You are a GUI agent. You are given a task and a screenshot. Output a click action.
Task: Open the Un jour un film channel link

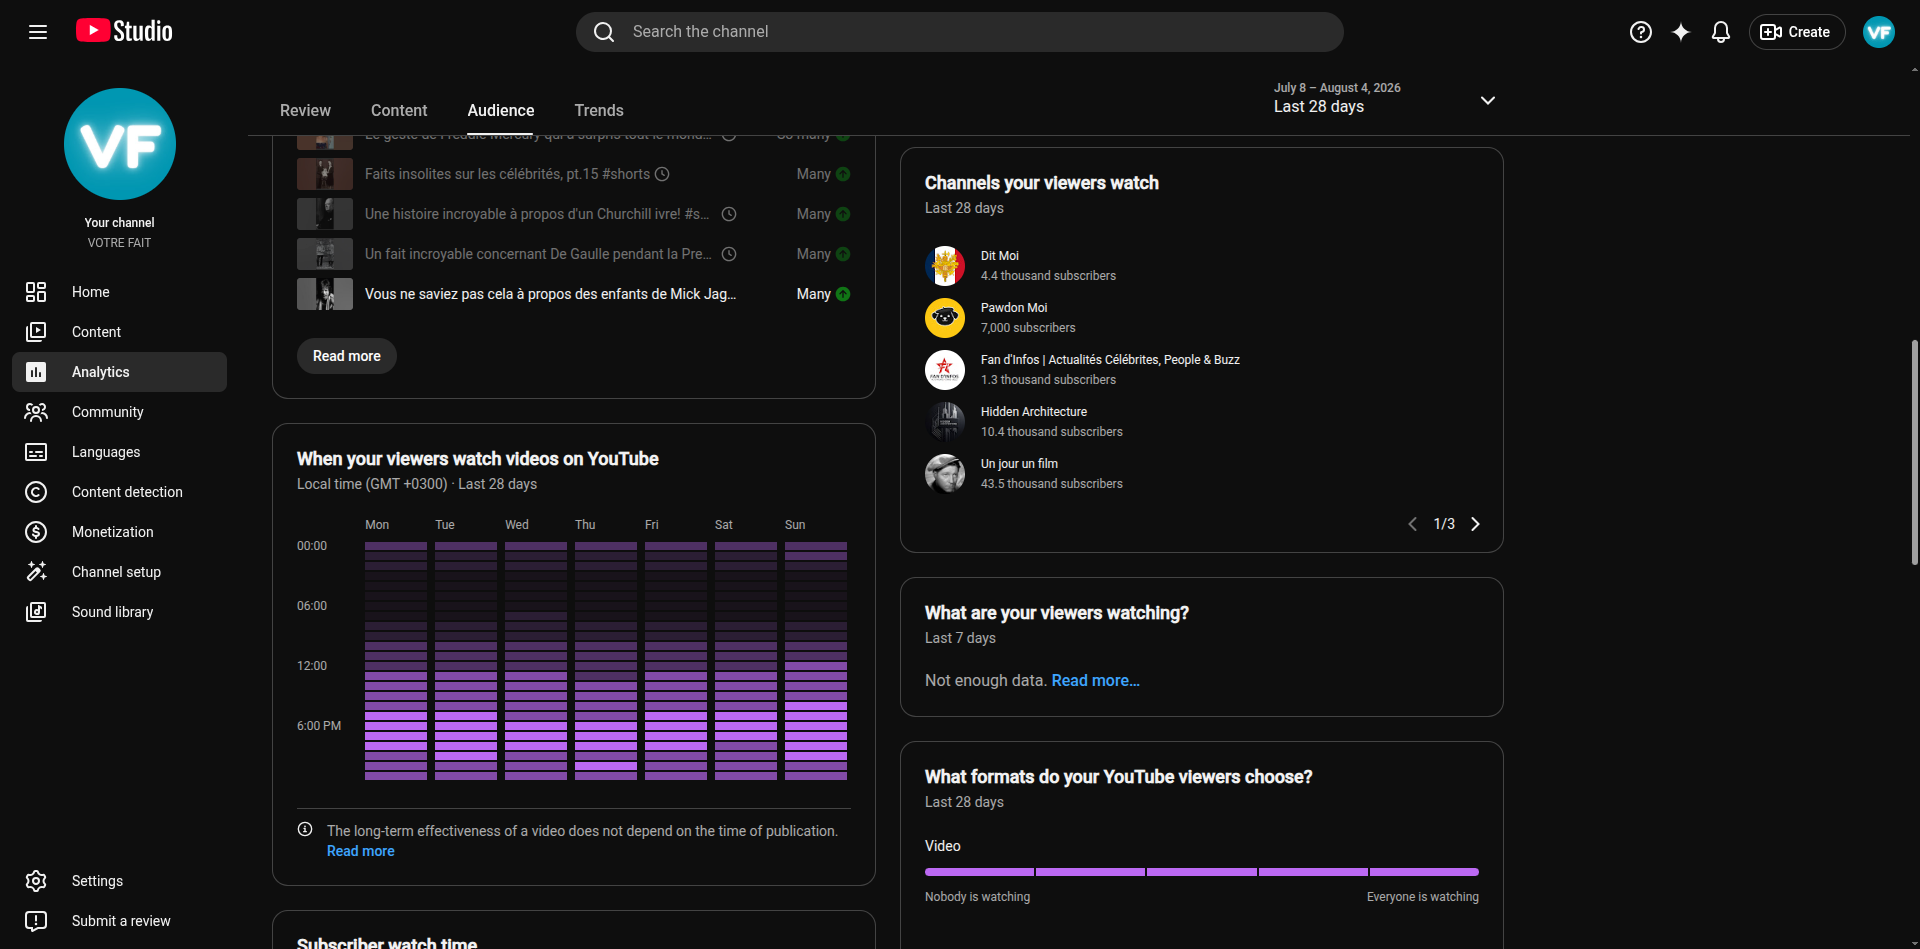[x=1019, y=464]
